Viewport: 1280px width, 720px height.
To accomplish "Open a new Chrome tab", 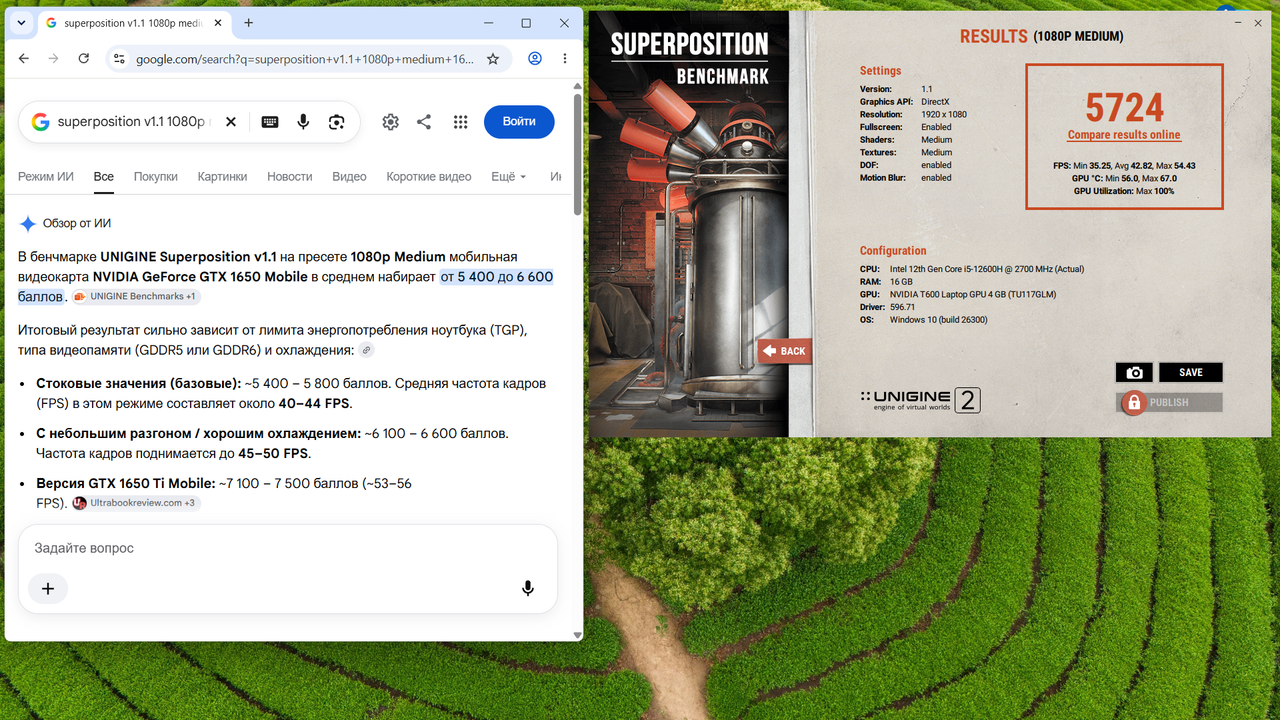I will [249, 23].
